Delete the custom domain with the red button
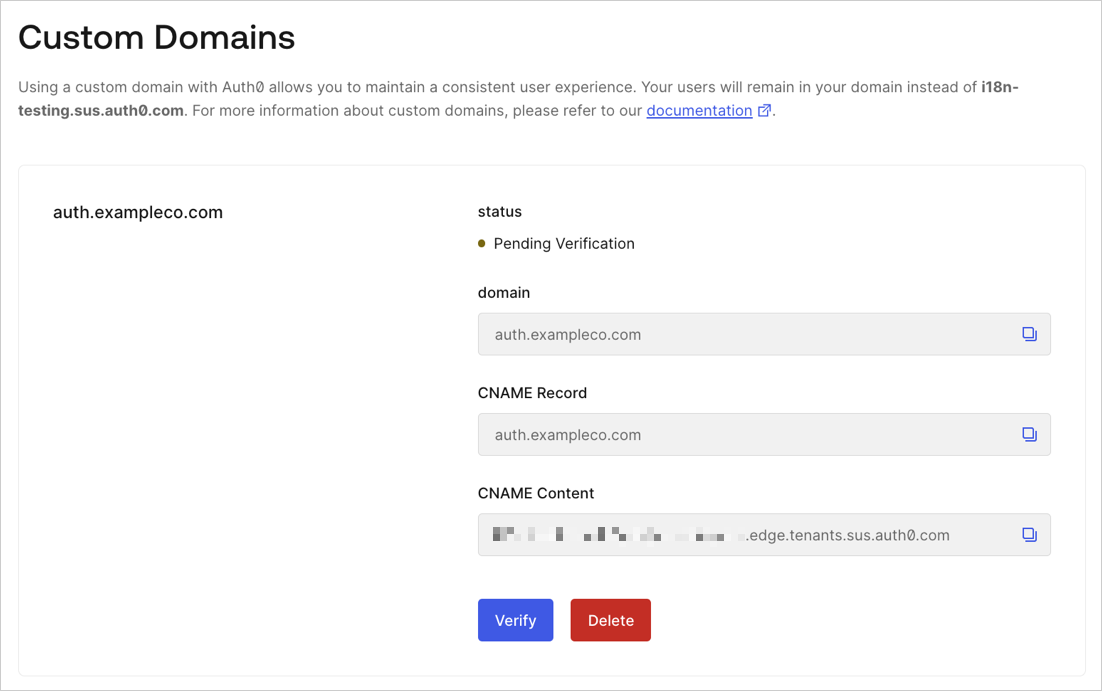 (x=610, y=620)
